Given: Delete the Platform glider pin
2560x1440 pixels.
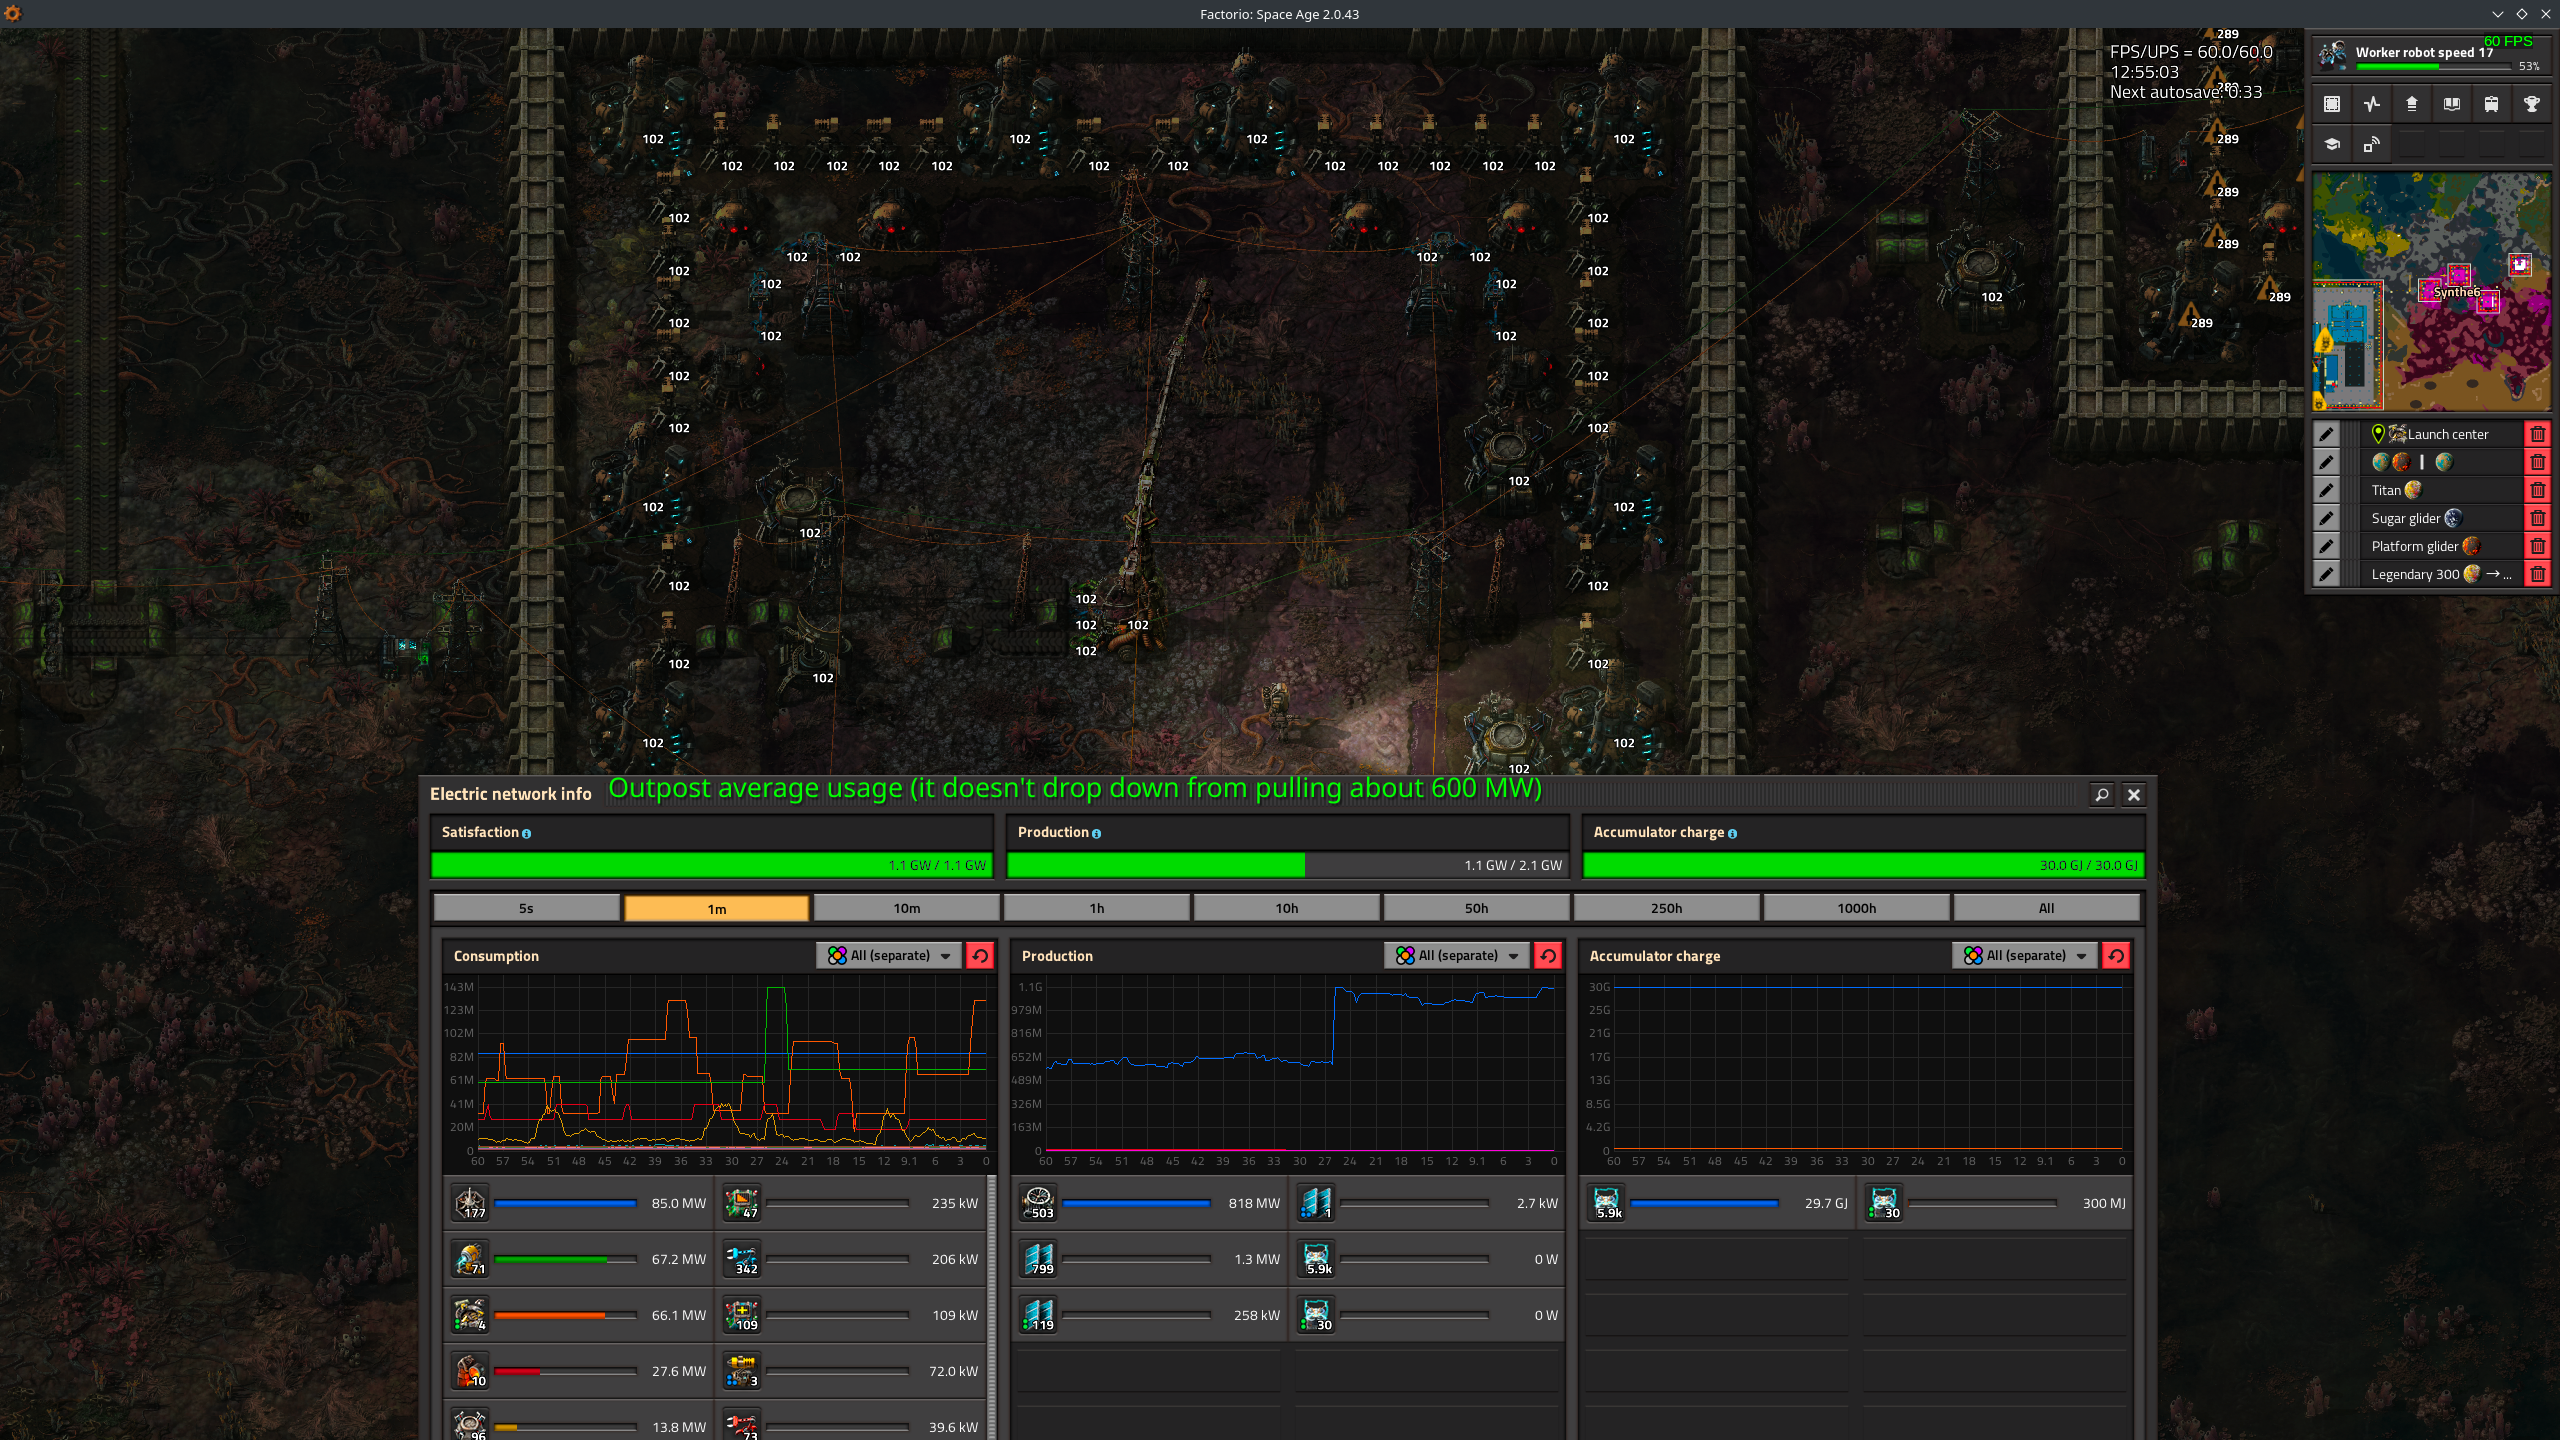Looking at the screenshot, I should point(2538,546).
